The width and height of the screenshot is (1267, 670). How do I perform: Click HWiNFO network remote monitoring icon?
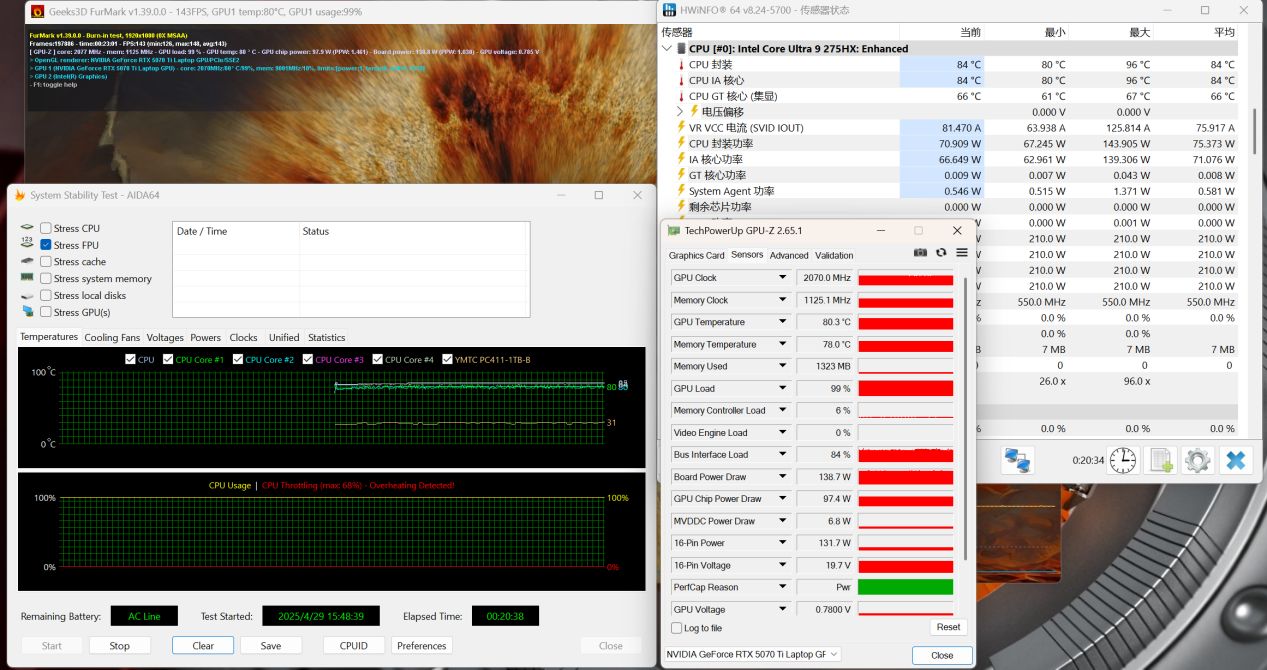[1018, 461]
